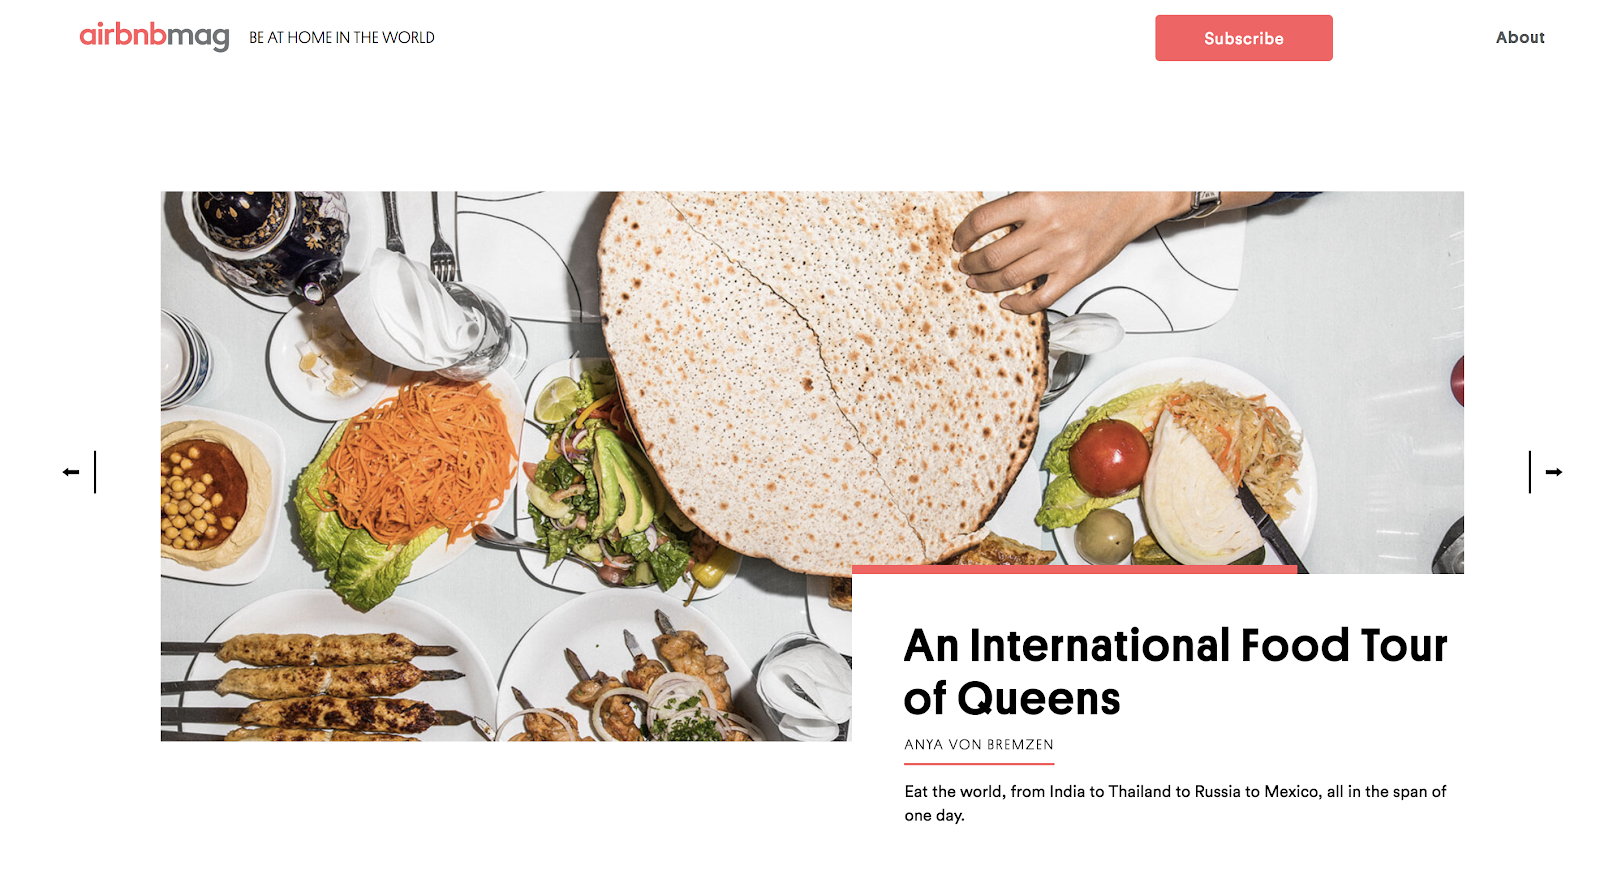
Task: Click the dark teapot in the photo corner
Action: tap(265, 240)
